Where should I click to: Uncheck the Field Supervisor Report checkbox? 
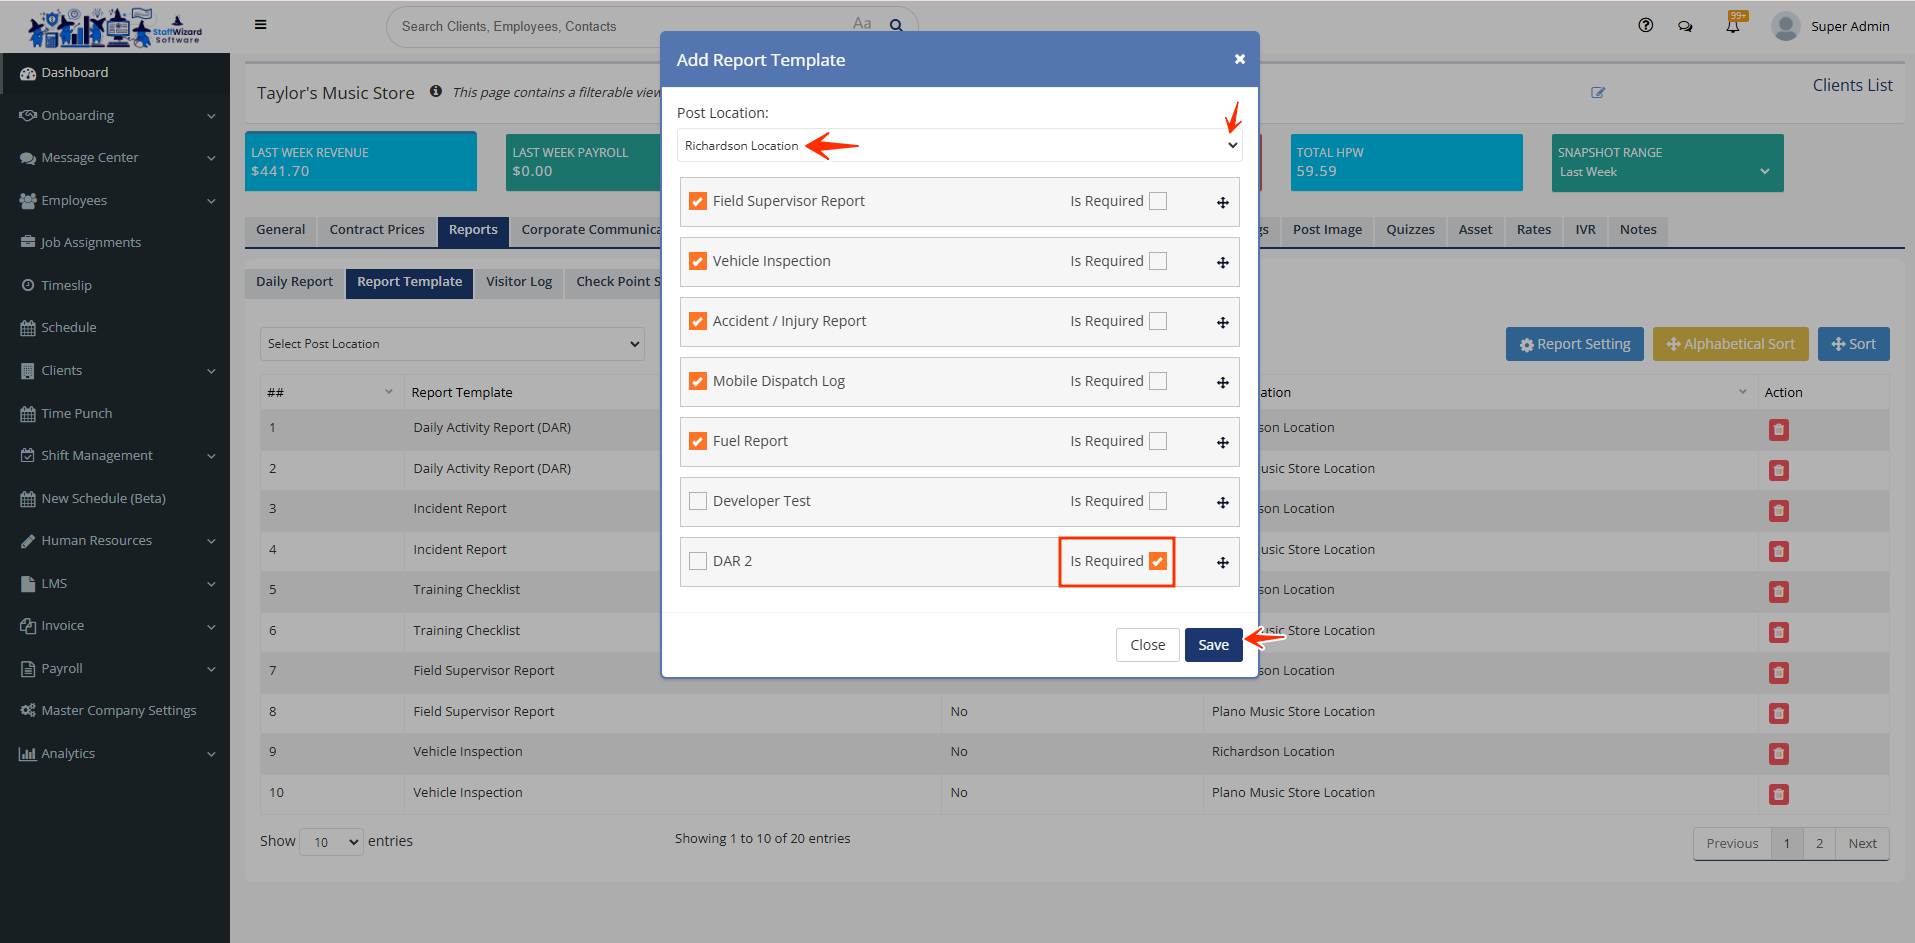698,201
